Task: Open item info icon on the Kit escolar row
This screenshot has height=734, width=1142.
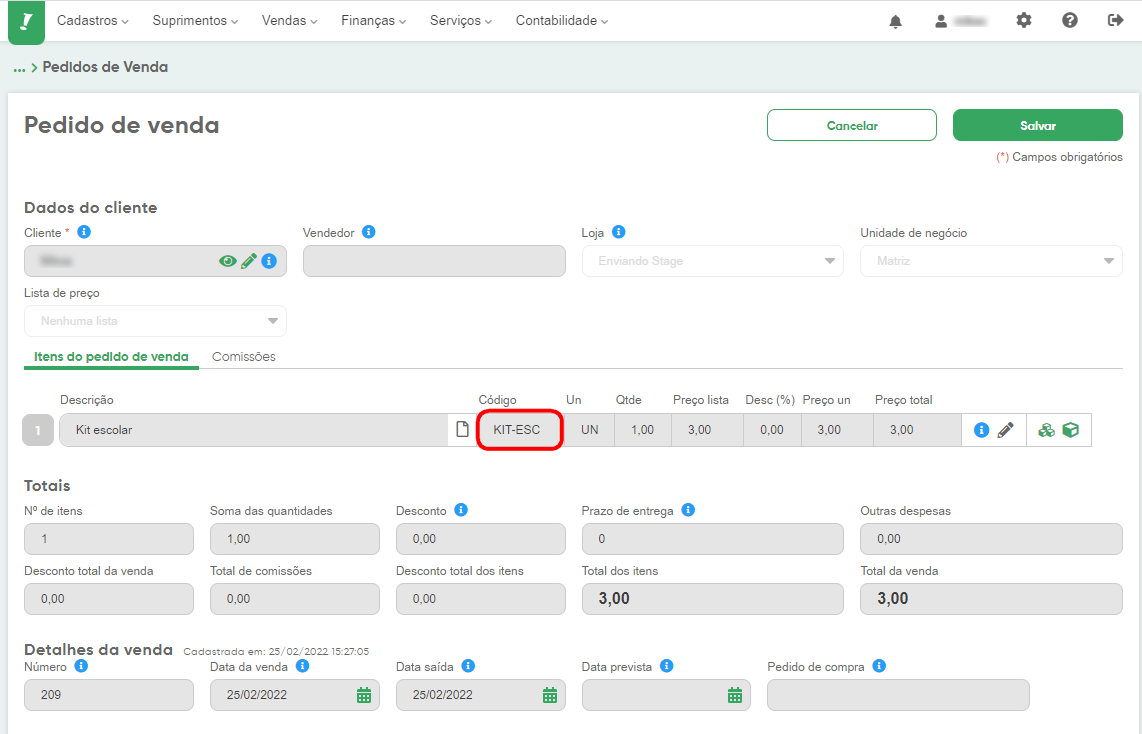Action: tap(981, 430)
